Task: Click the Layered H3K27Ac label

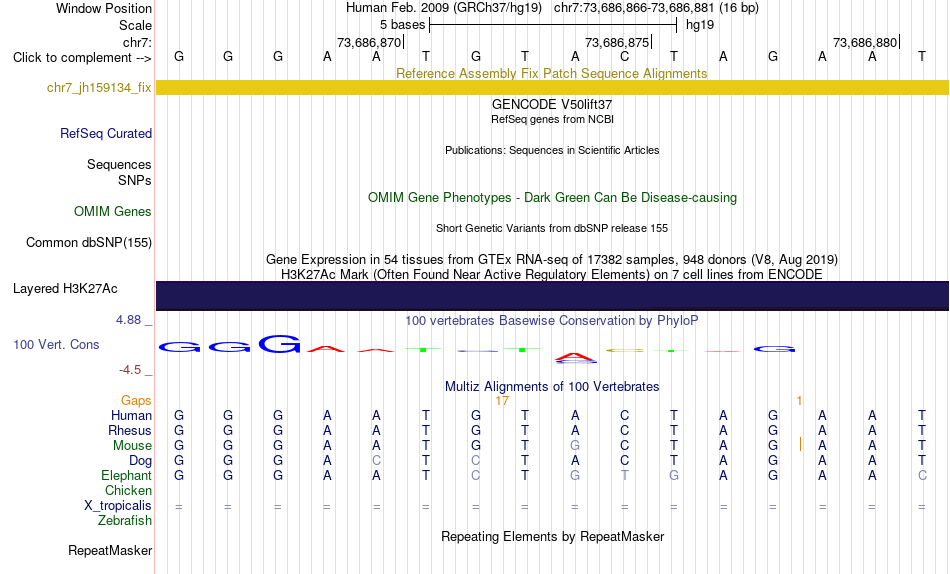Action: point(65,289)
